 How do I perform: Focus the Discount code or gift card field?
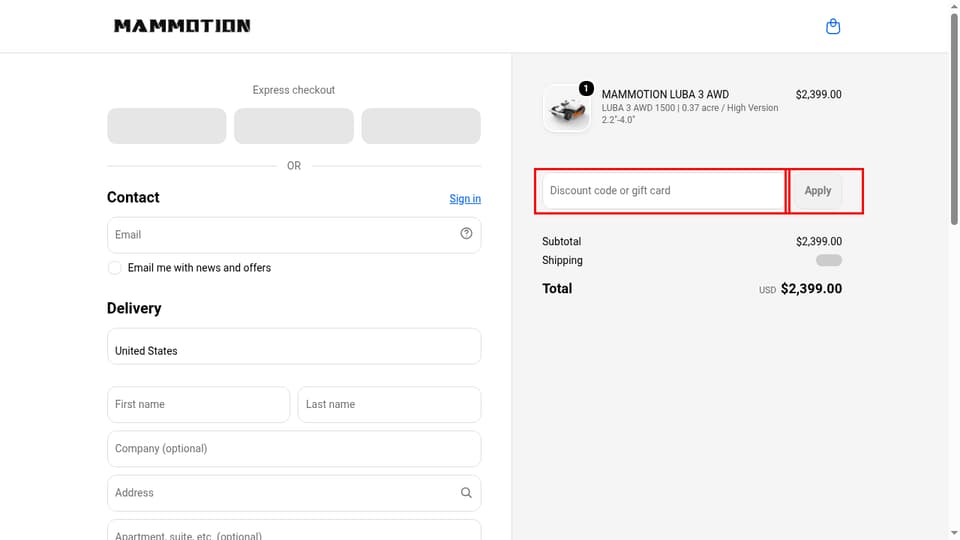coord(663,190)
